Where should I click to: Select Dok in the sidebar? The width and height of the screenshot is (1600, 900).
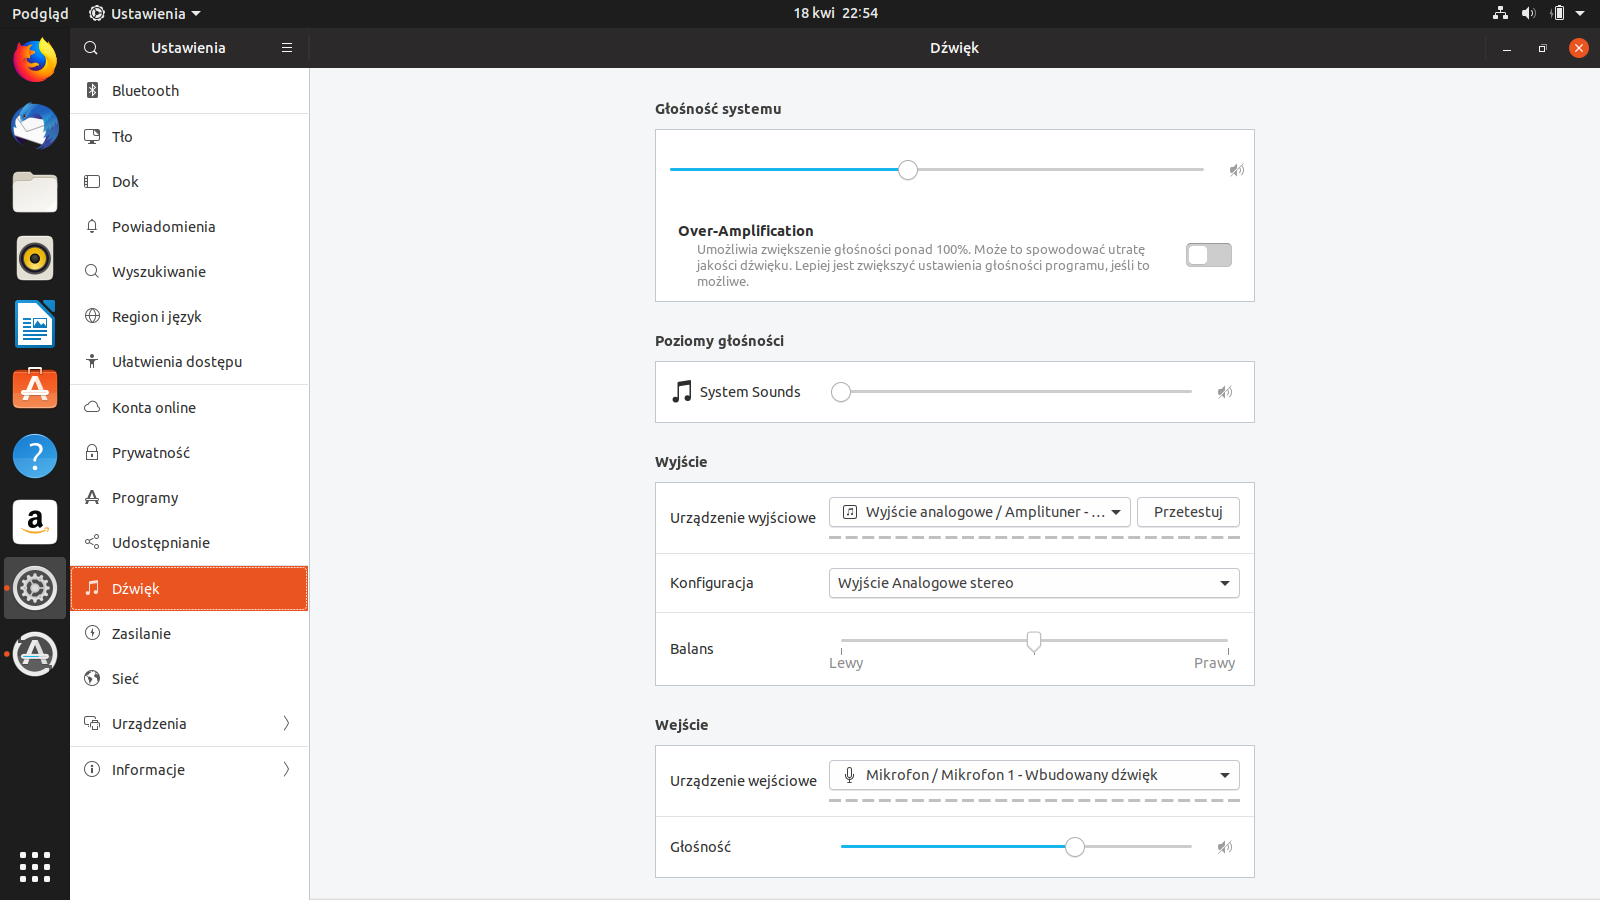[189, 182]
